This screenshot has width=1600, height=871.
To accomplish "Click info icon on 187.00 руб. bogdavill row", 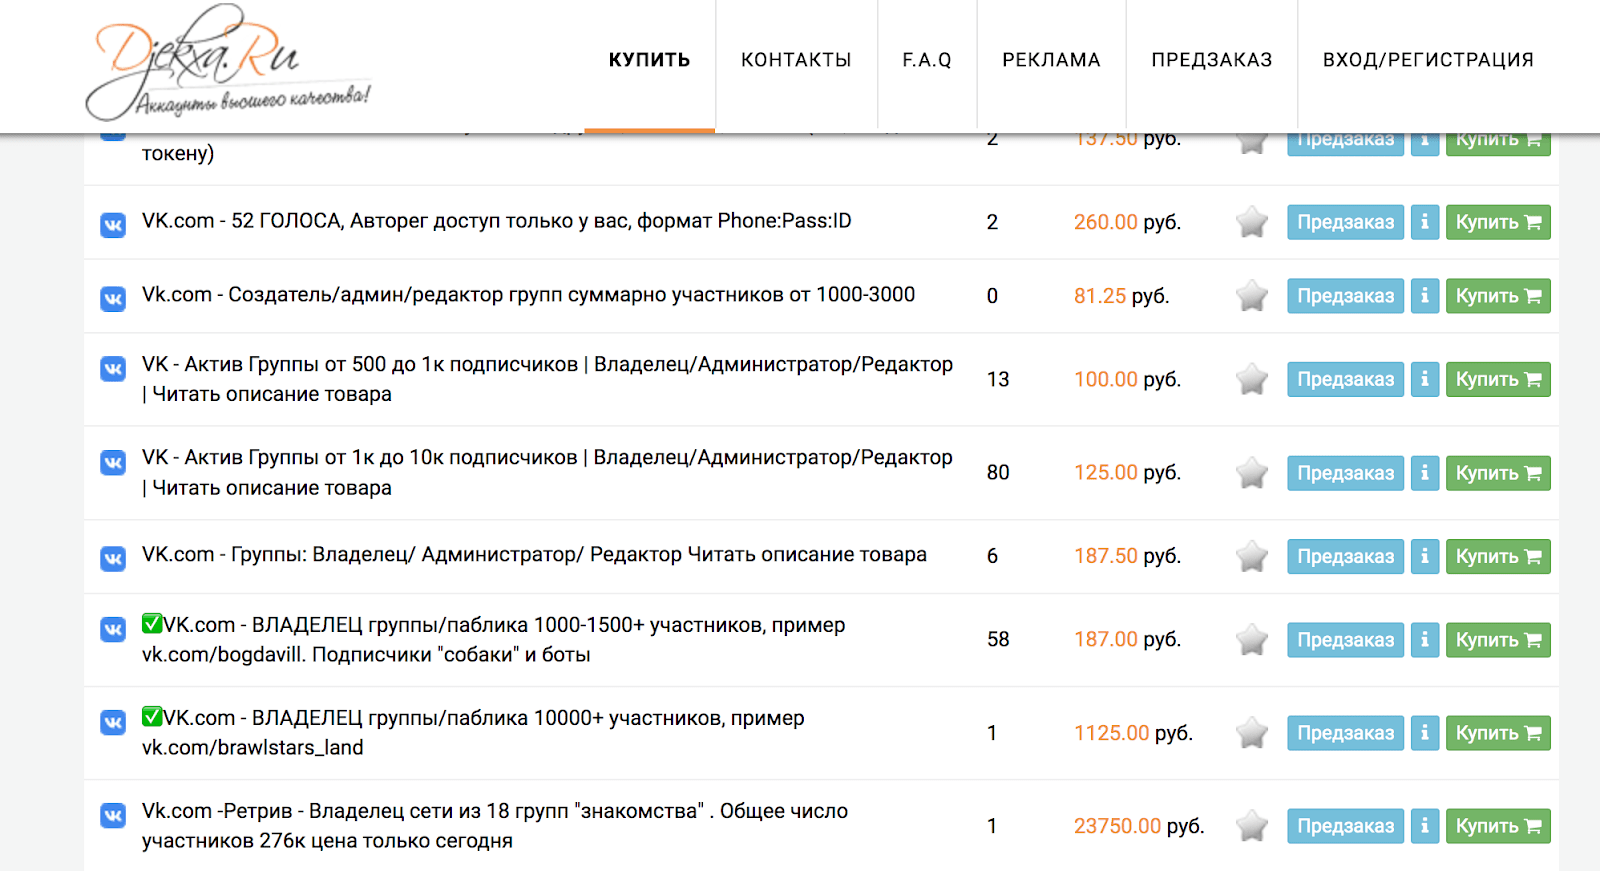I will pos(1425,640).
